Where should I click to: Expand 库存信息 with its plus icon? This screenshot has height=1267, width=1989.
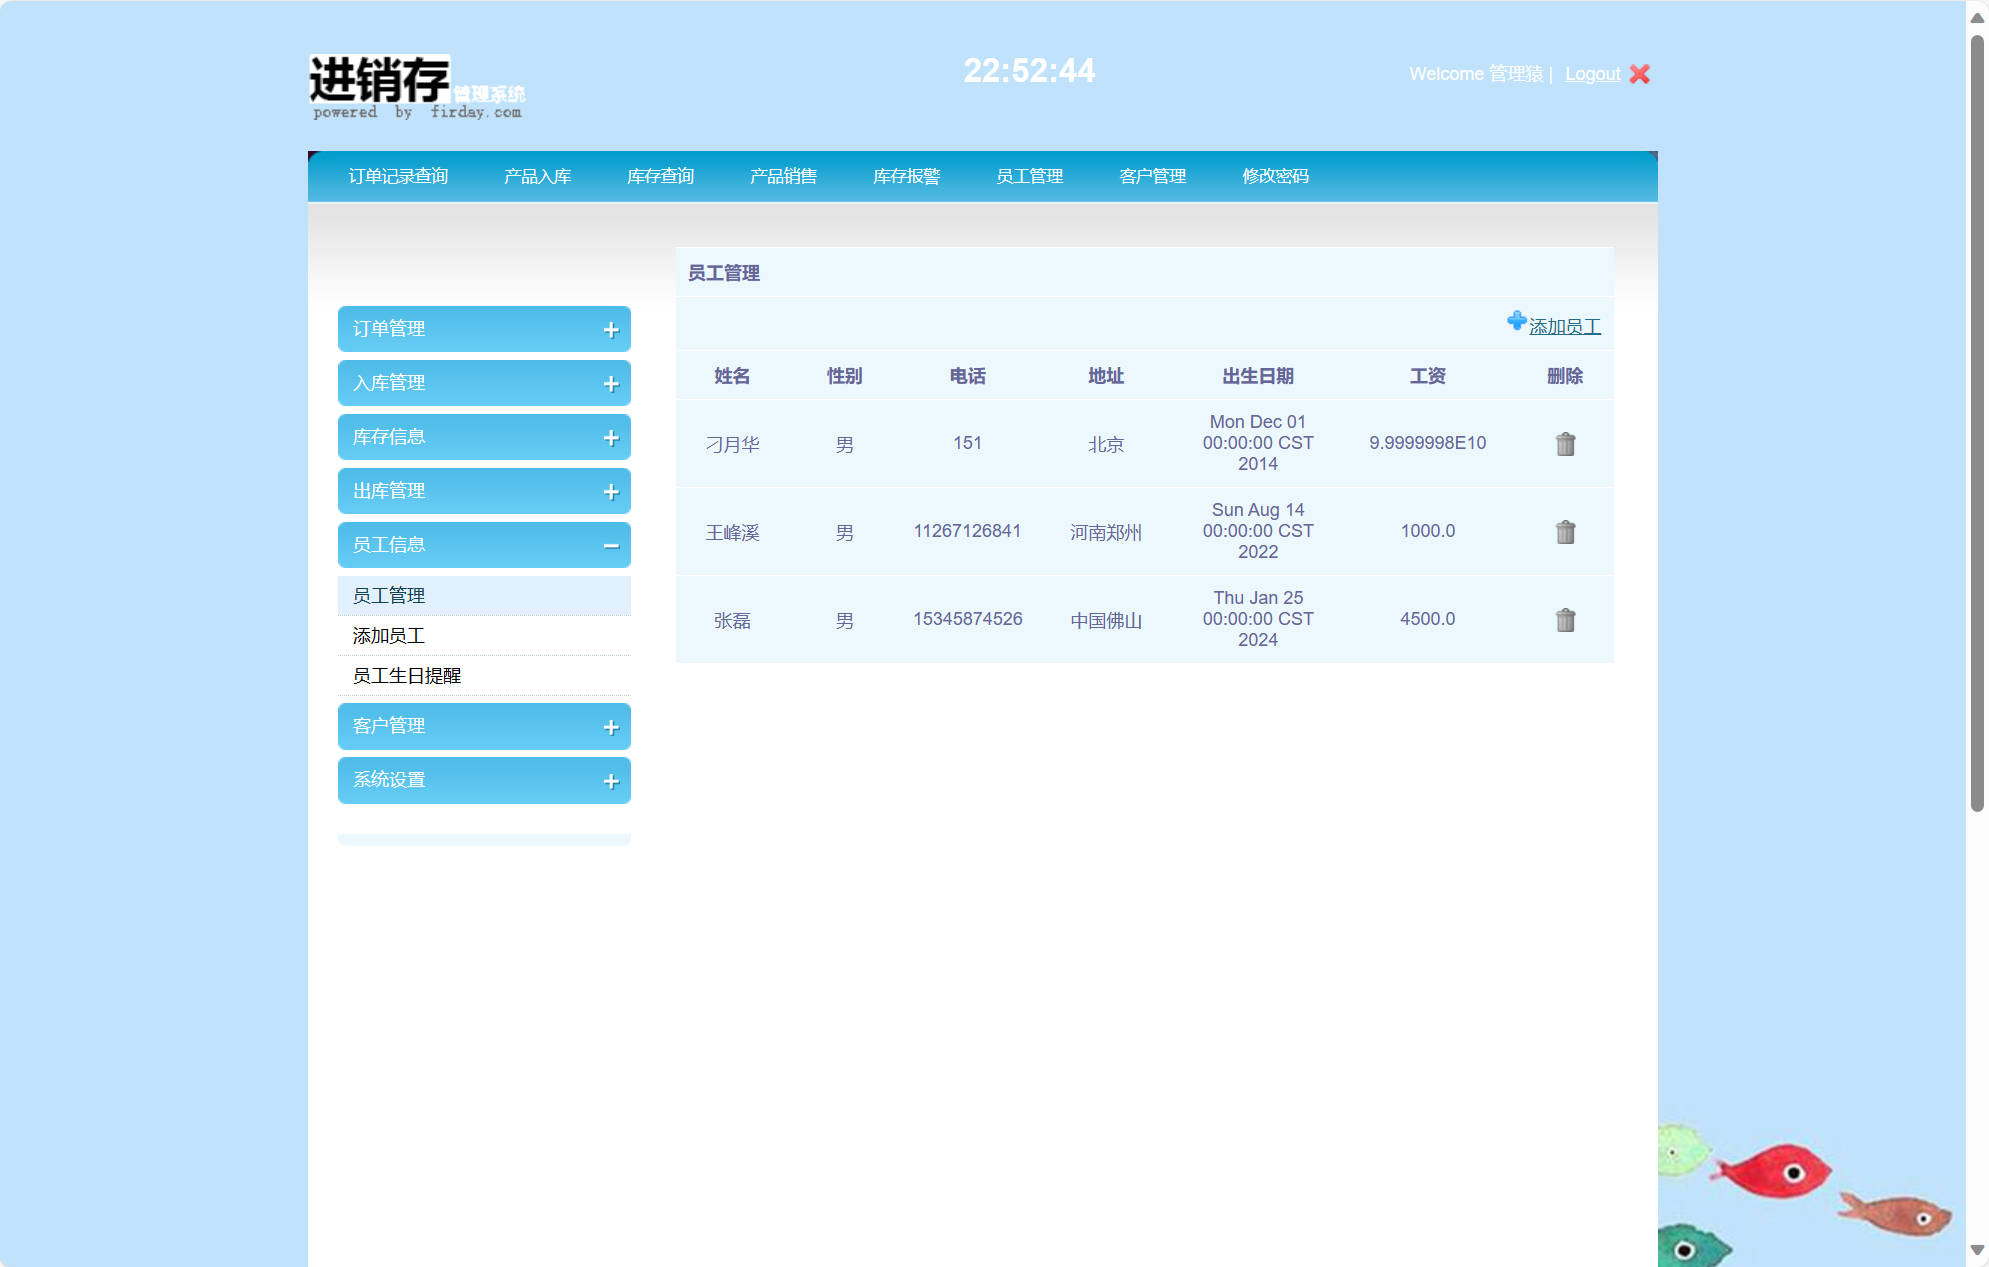pos(610,438)
